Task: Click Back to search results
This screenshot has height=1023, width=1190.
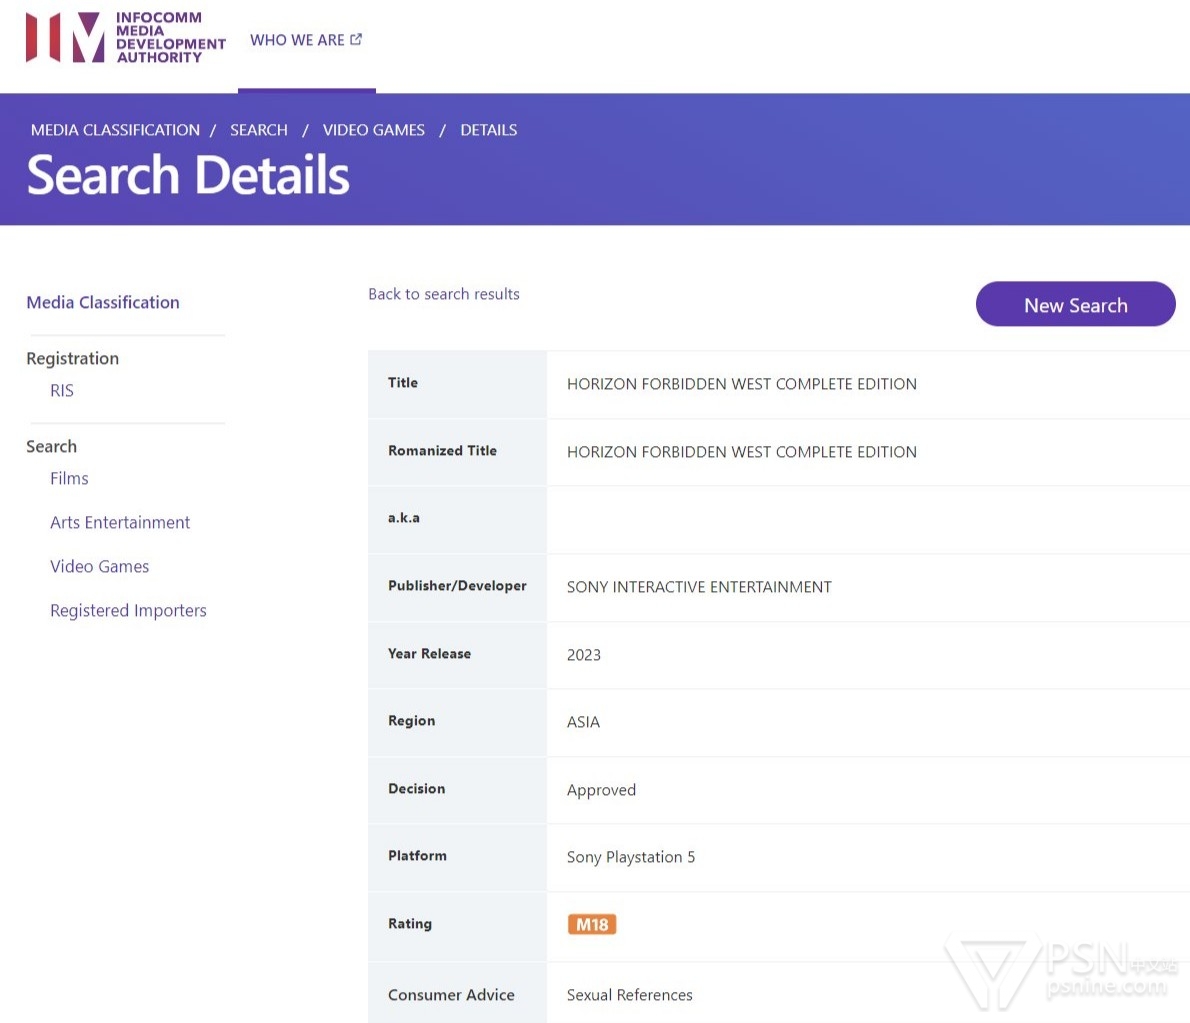Action: (x=444, y=294)
